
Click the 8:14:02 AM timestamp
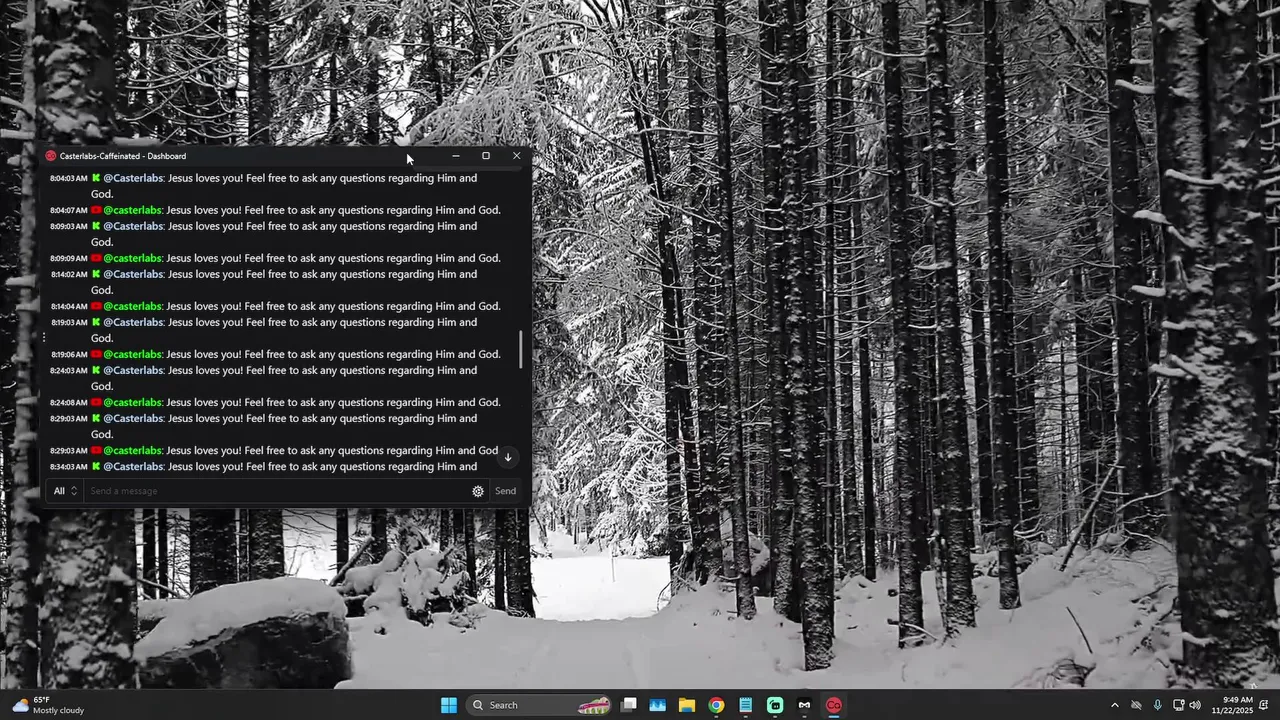[69, 274]
